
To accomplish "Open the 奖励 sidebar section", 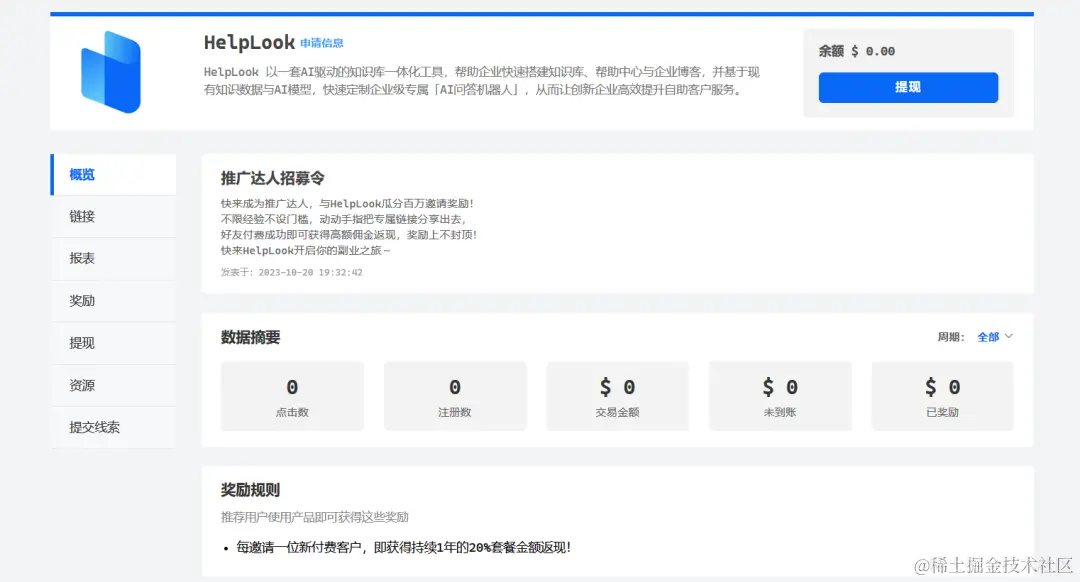I will click(81, 301).
